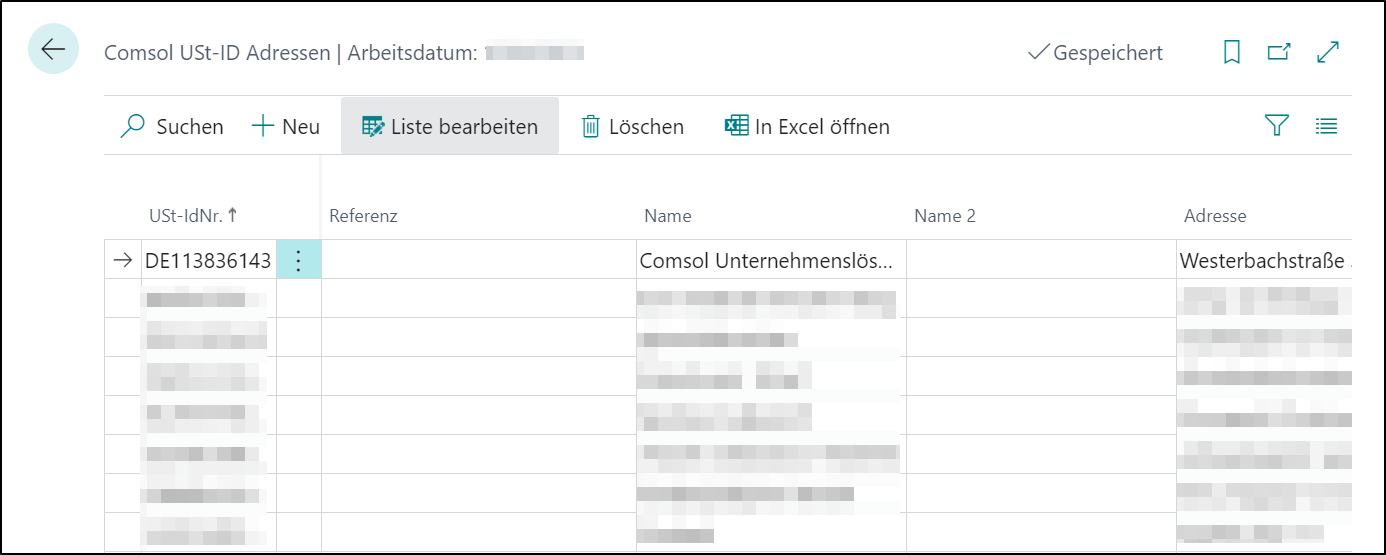Click the Suchen magnifier icon
The height and width of the screenshot is (555, 1386).
tap(133, 126)
